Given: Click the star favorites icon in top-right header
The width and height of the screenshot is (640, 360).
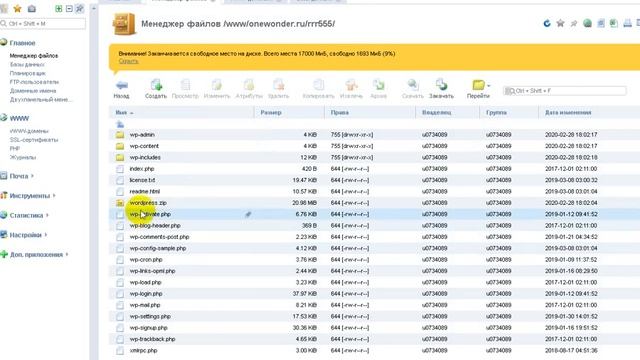Looking at the screenshot, I should coord(560,24).
